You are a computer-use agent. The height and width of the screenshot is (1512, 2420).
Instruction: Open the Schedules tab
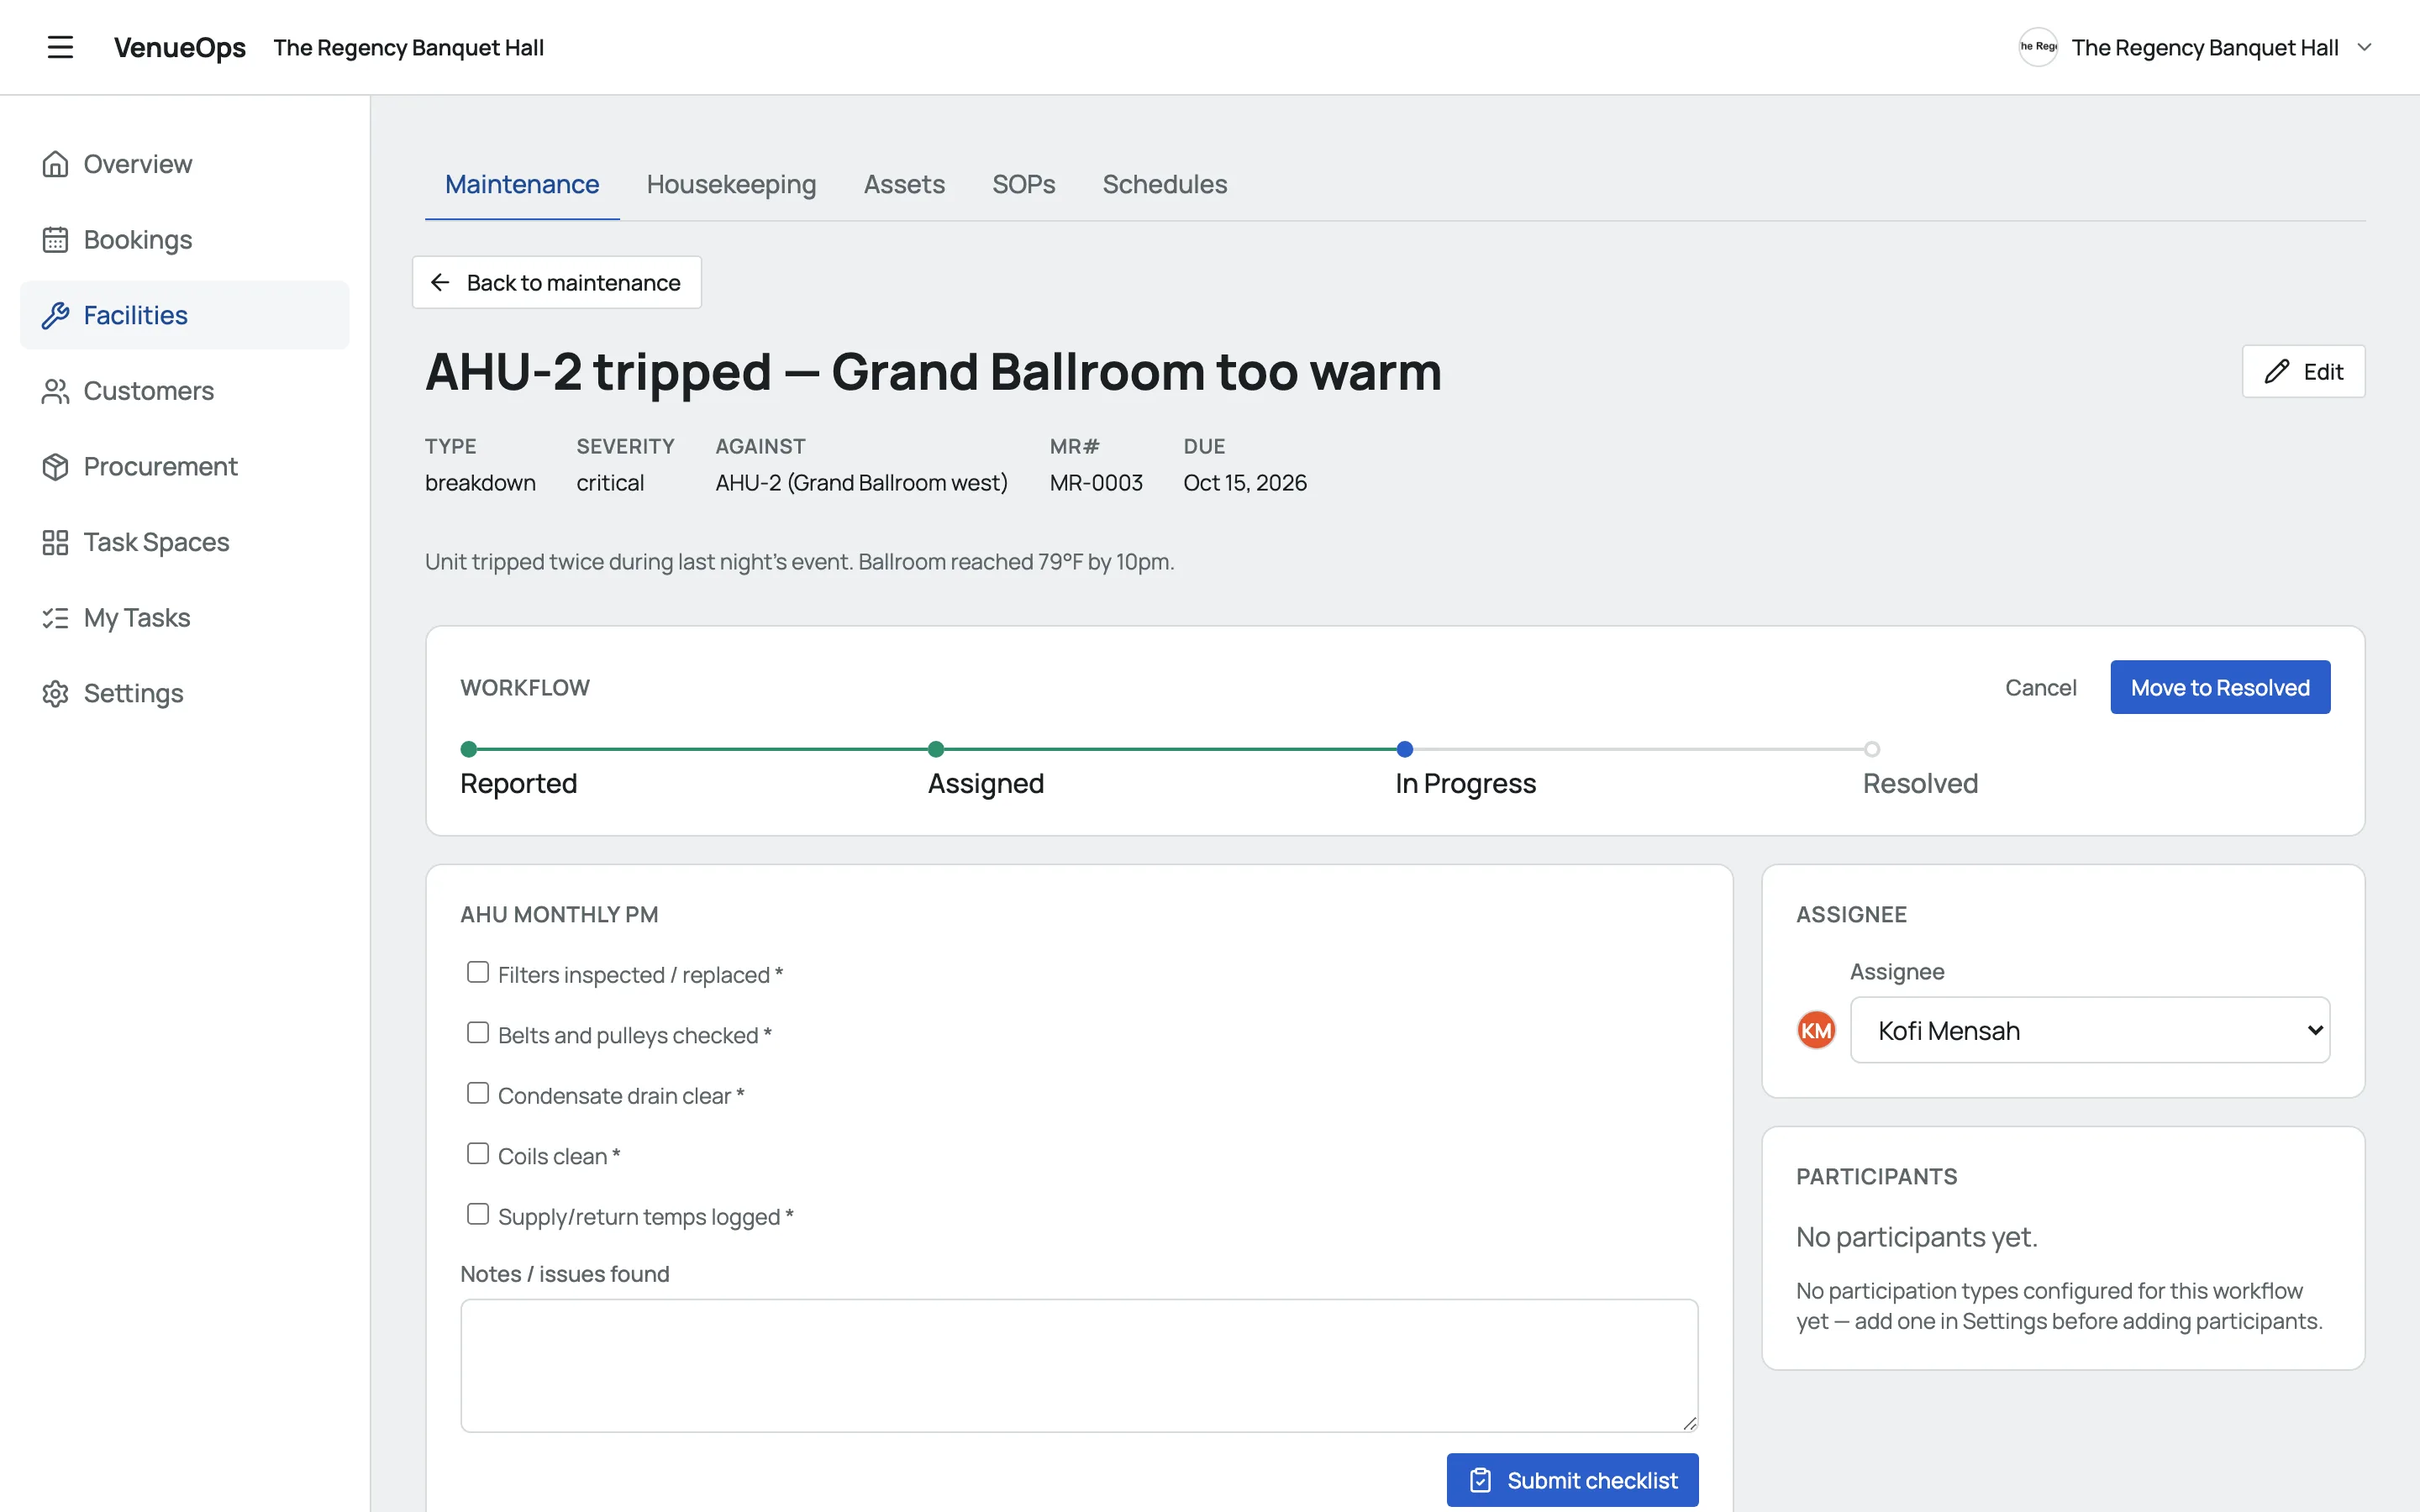tap(1165, 184)
